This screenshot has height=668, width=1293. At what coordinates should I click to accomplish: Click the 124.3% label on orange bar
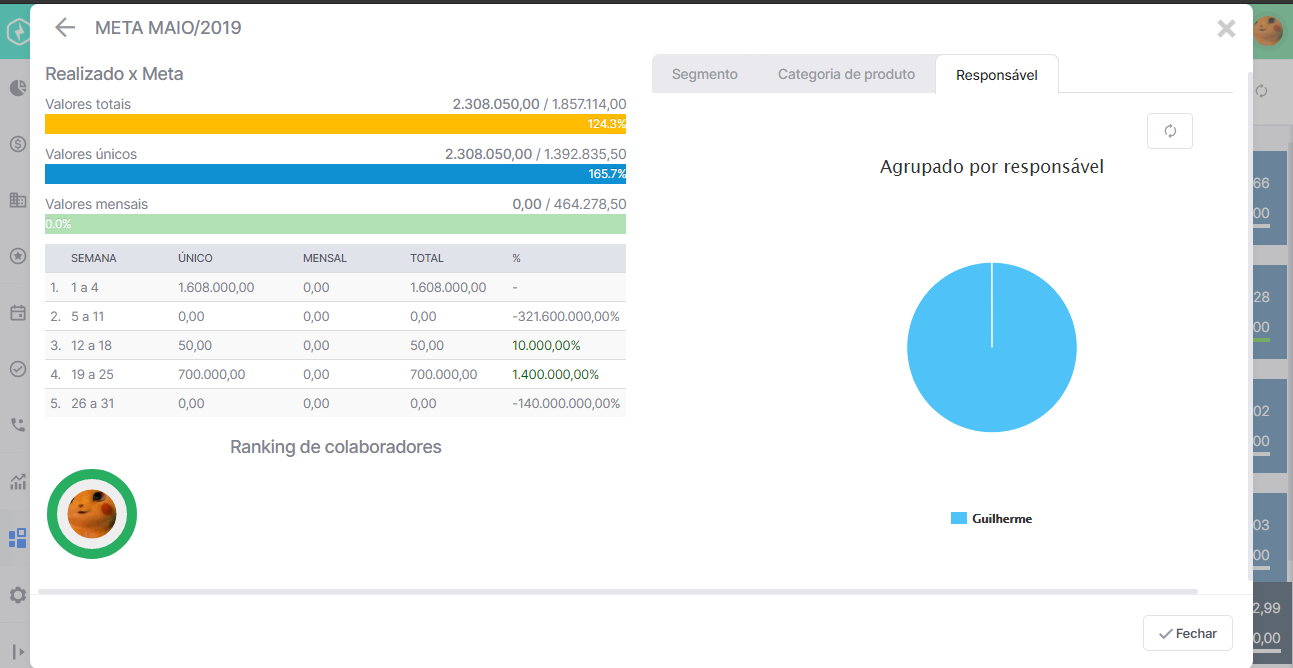607,124
